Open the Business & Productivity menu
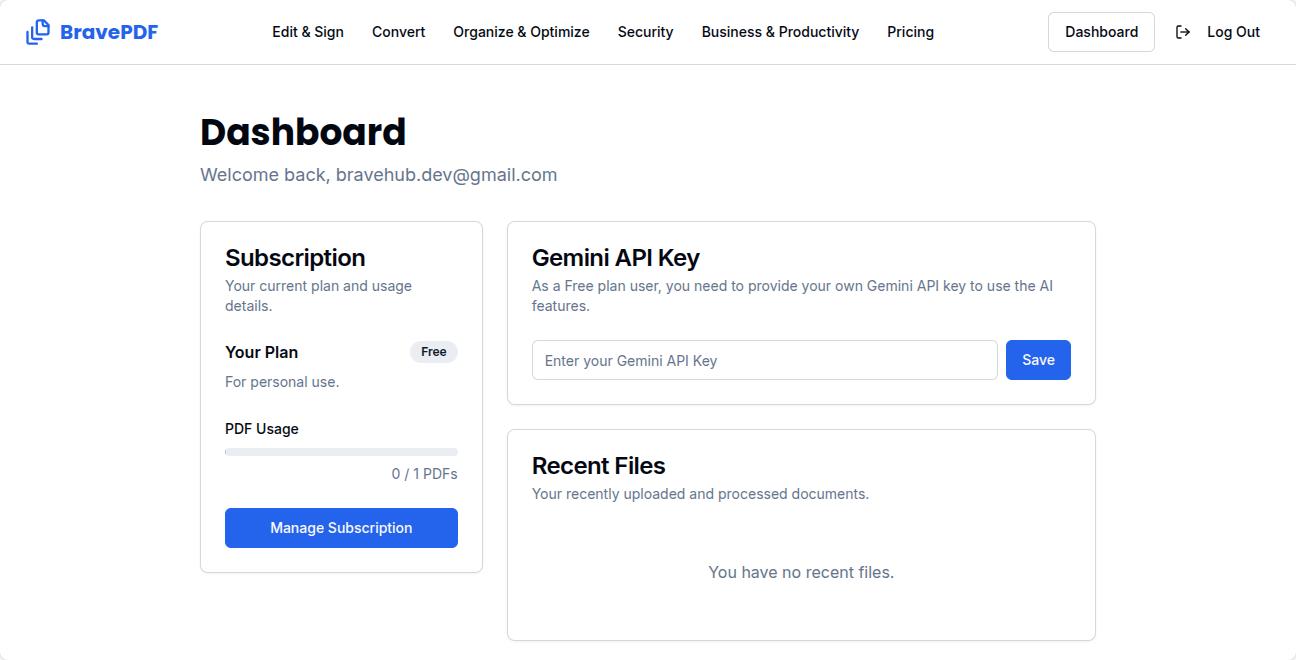This screenshot has height=660, width=1296. click(780, 32)
